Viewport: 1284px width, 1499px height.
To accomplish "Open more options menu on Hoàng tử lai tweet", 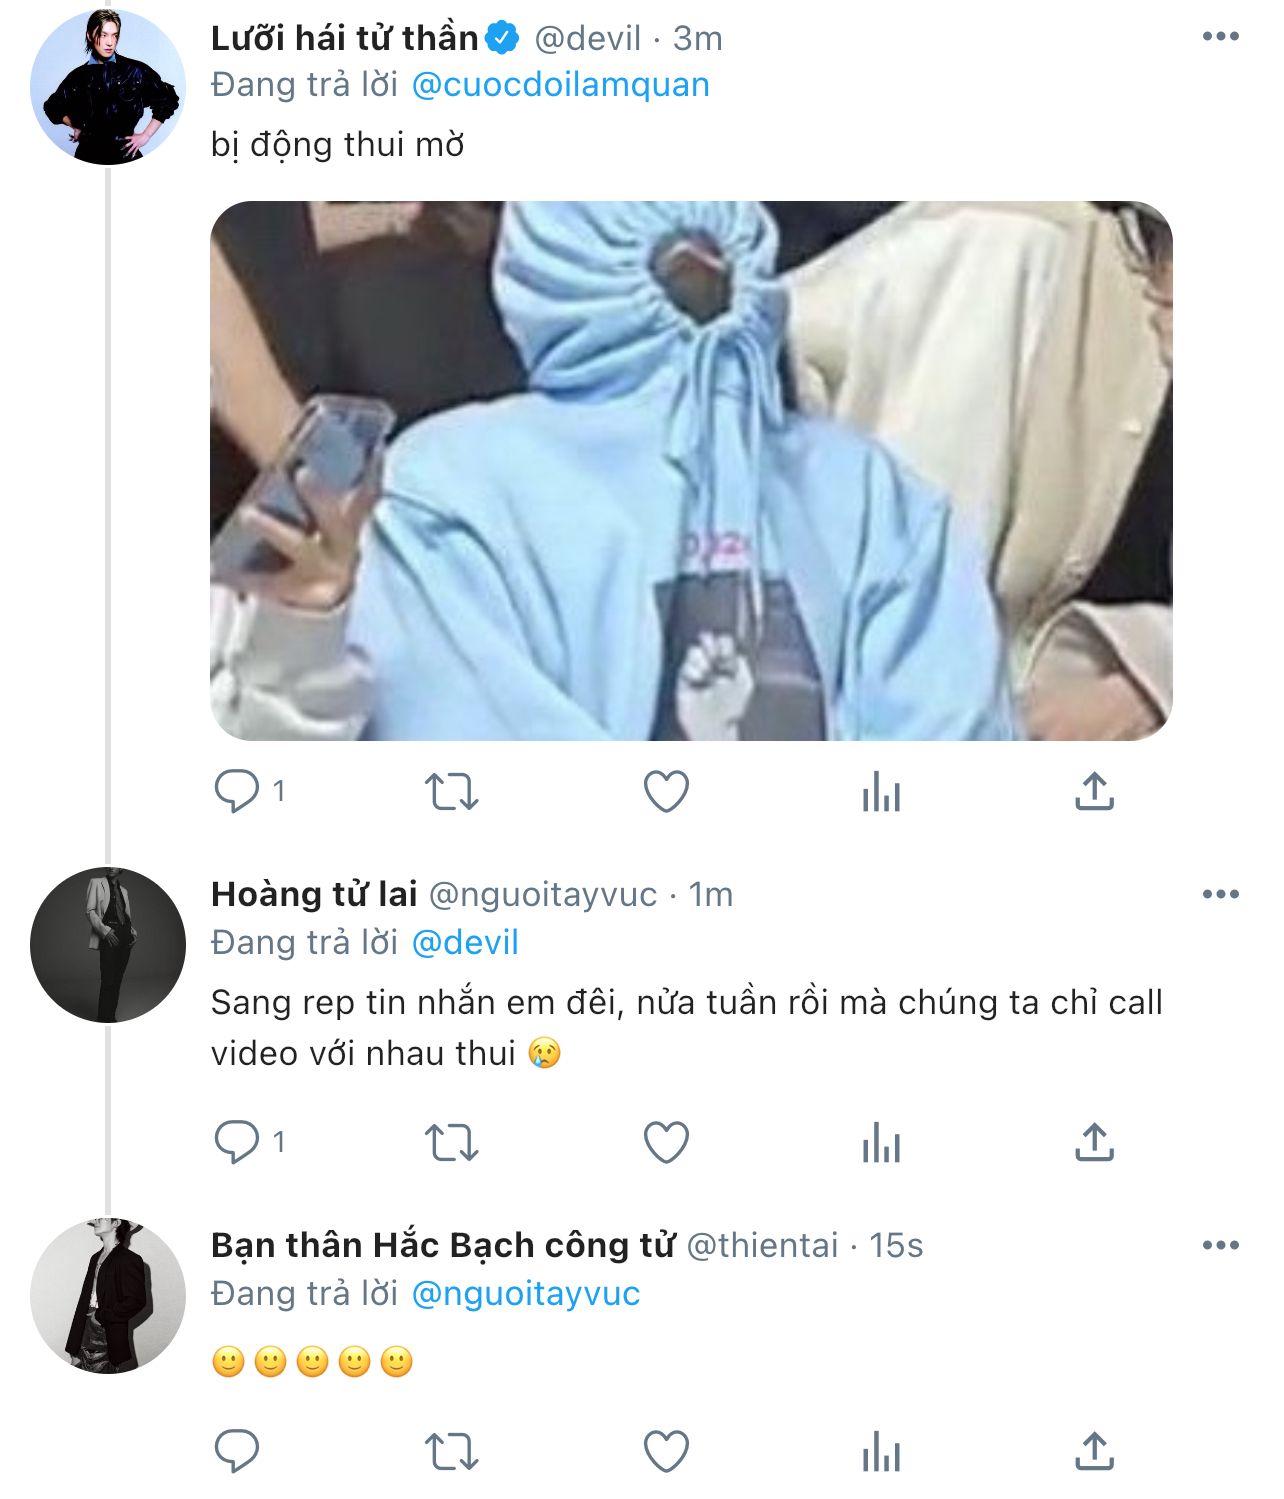I will click(x=1221, y=894).
